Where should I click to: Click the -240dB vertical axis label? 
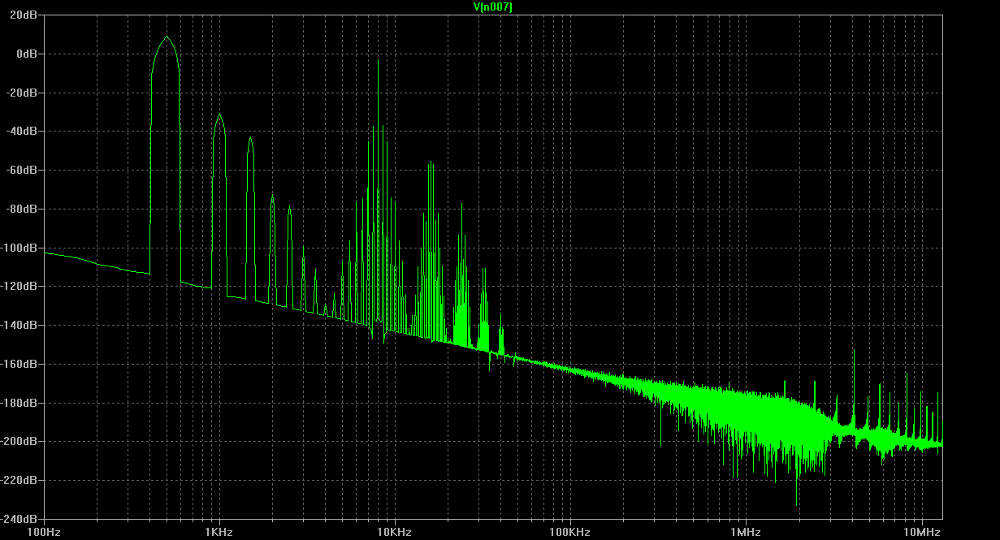[20, 519]
